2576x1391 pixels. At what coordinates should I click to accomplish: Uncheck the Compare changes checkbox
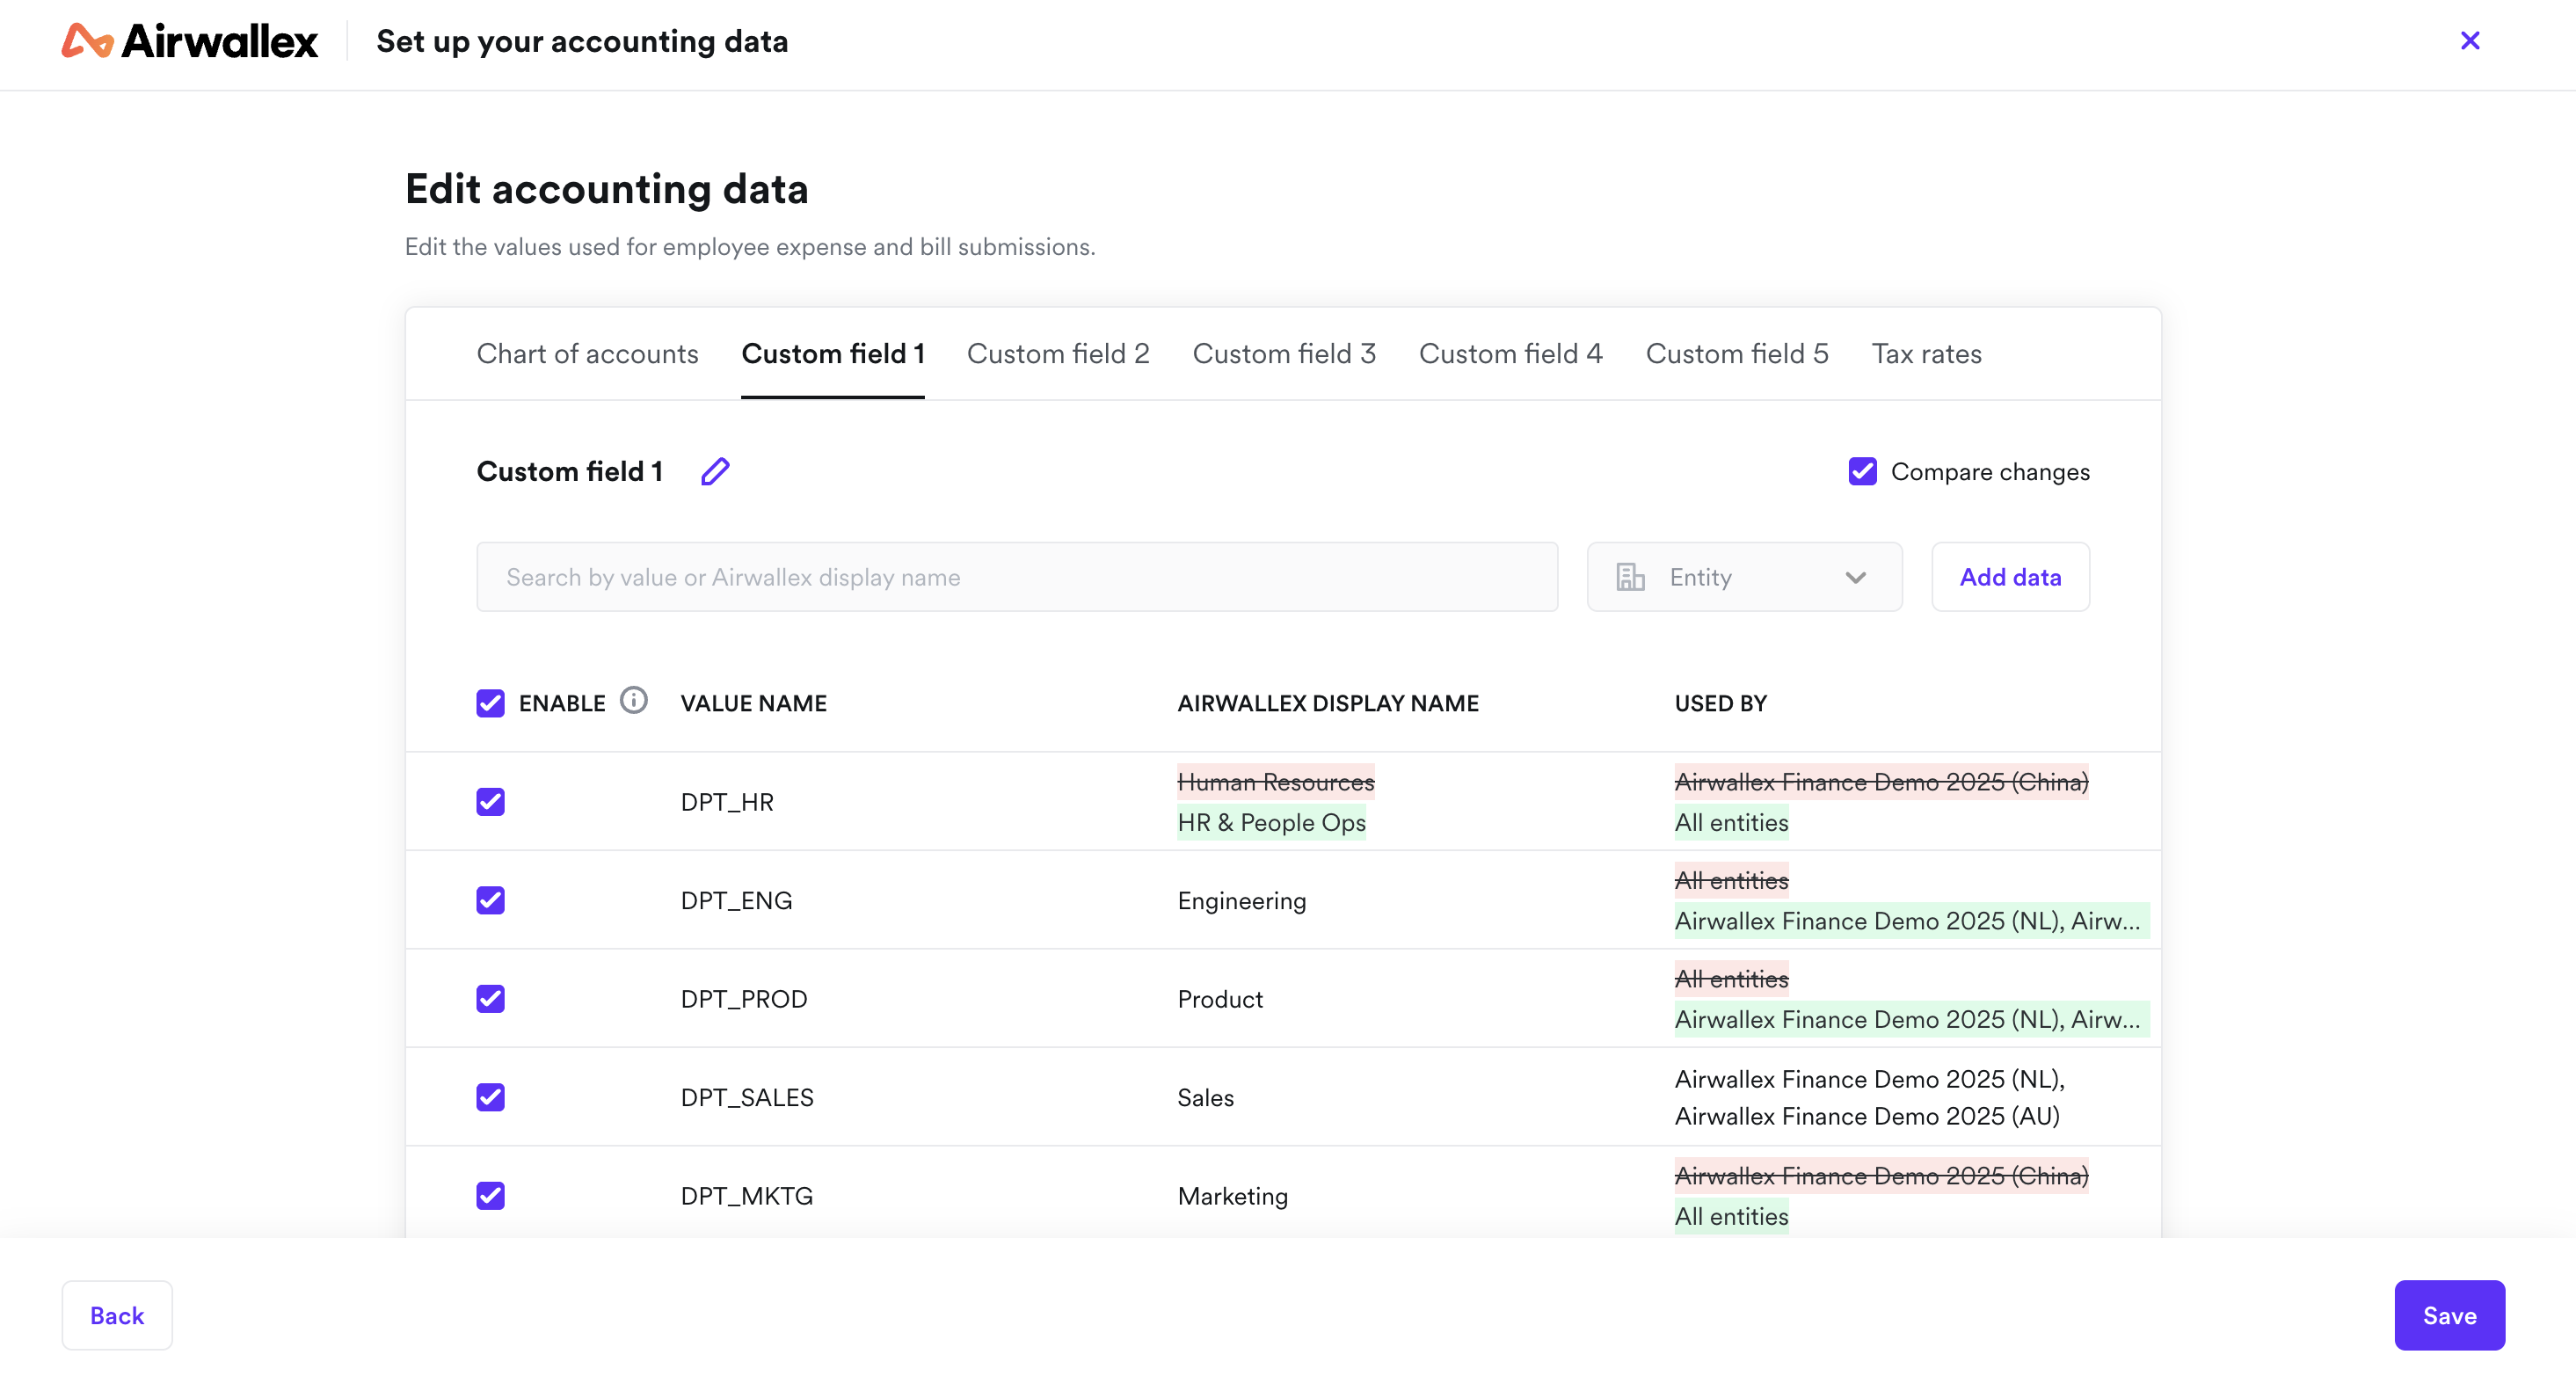pyautogui.click(x=1861, y=471)
